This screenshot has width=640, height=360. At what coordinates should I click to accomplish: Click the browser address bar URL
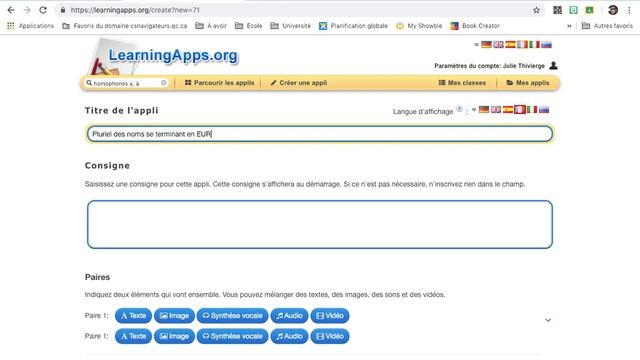pos(135,10)
